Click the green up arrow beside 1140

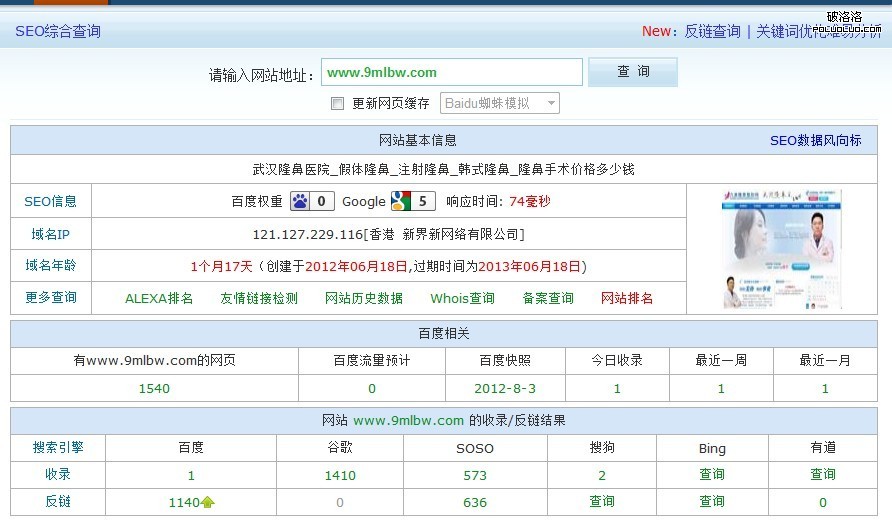tap(208, 502)
